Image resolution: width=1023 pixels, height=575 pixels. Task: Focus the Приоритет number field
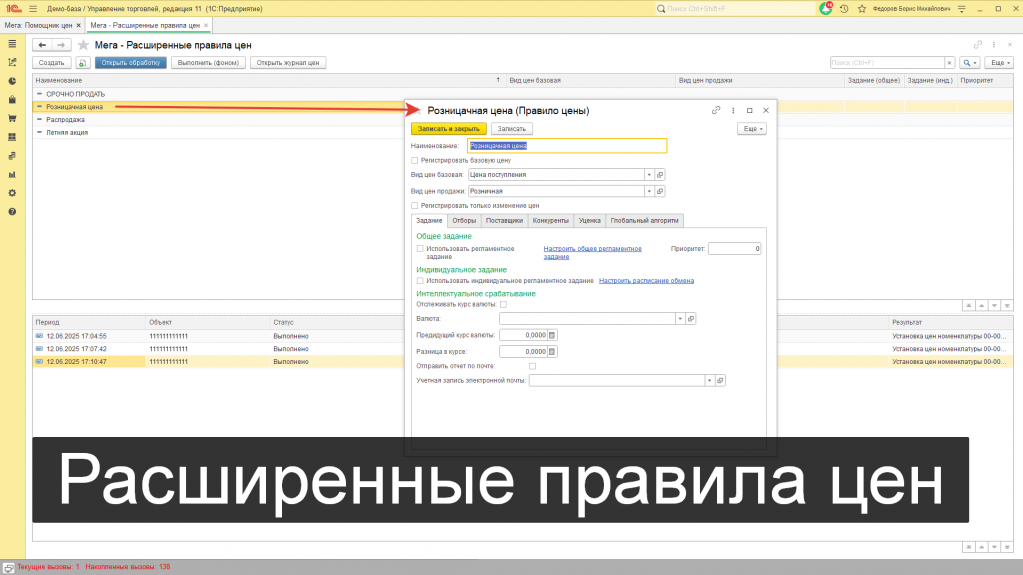click(x=735, y=249)
